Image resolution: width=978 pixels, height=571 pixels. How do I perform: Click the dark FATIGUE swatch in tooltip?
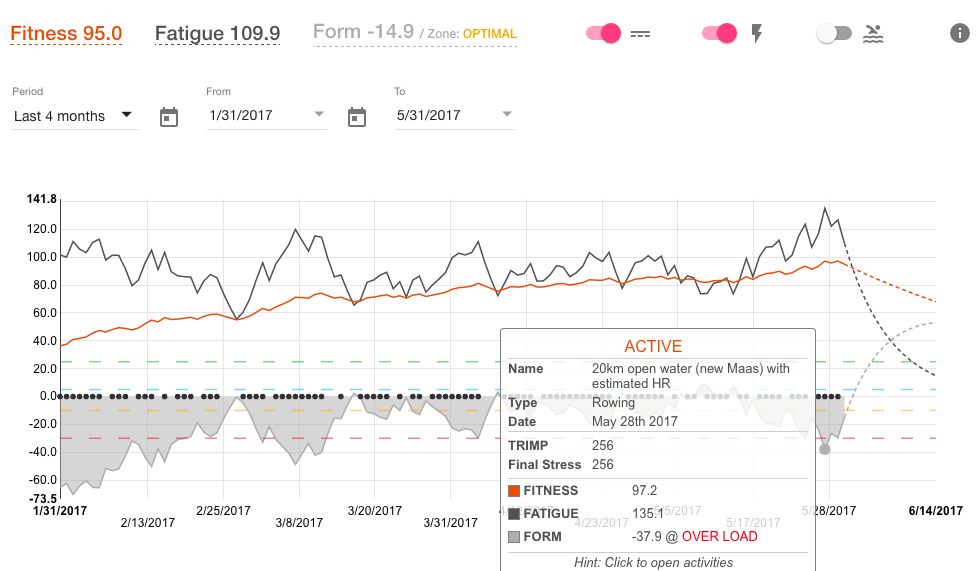pos(514,514)
